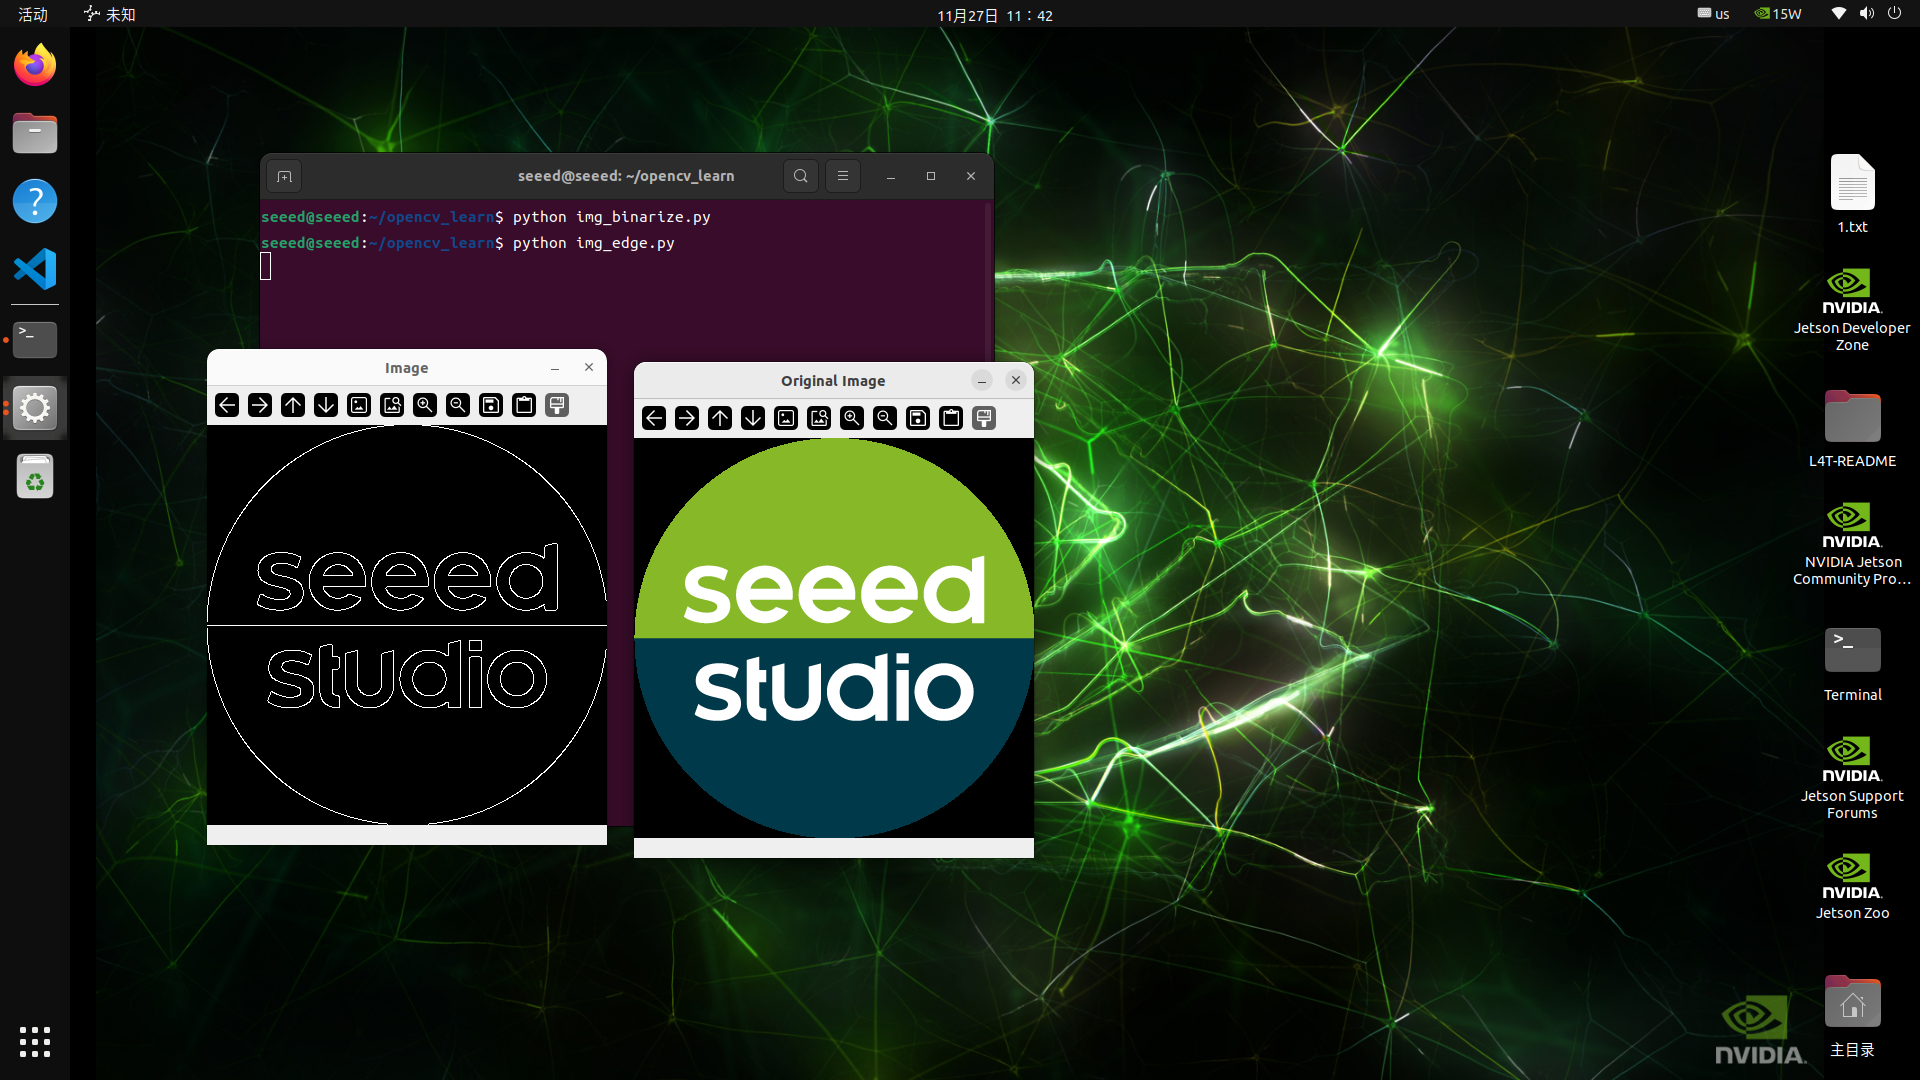Select NVIDIA Jetson Community Projects shortcut
Image resolution: width=1920 pixels, height=1080 pixels.
coord(1852,544)
